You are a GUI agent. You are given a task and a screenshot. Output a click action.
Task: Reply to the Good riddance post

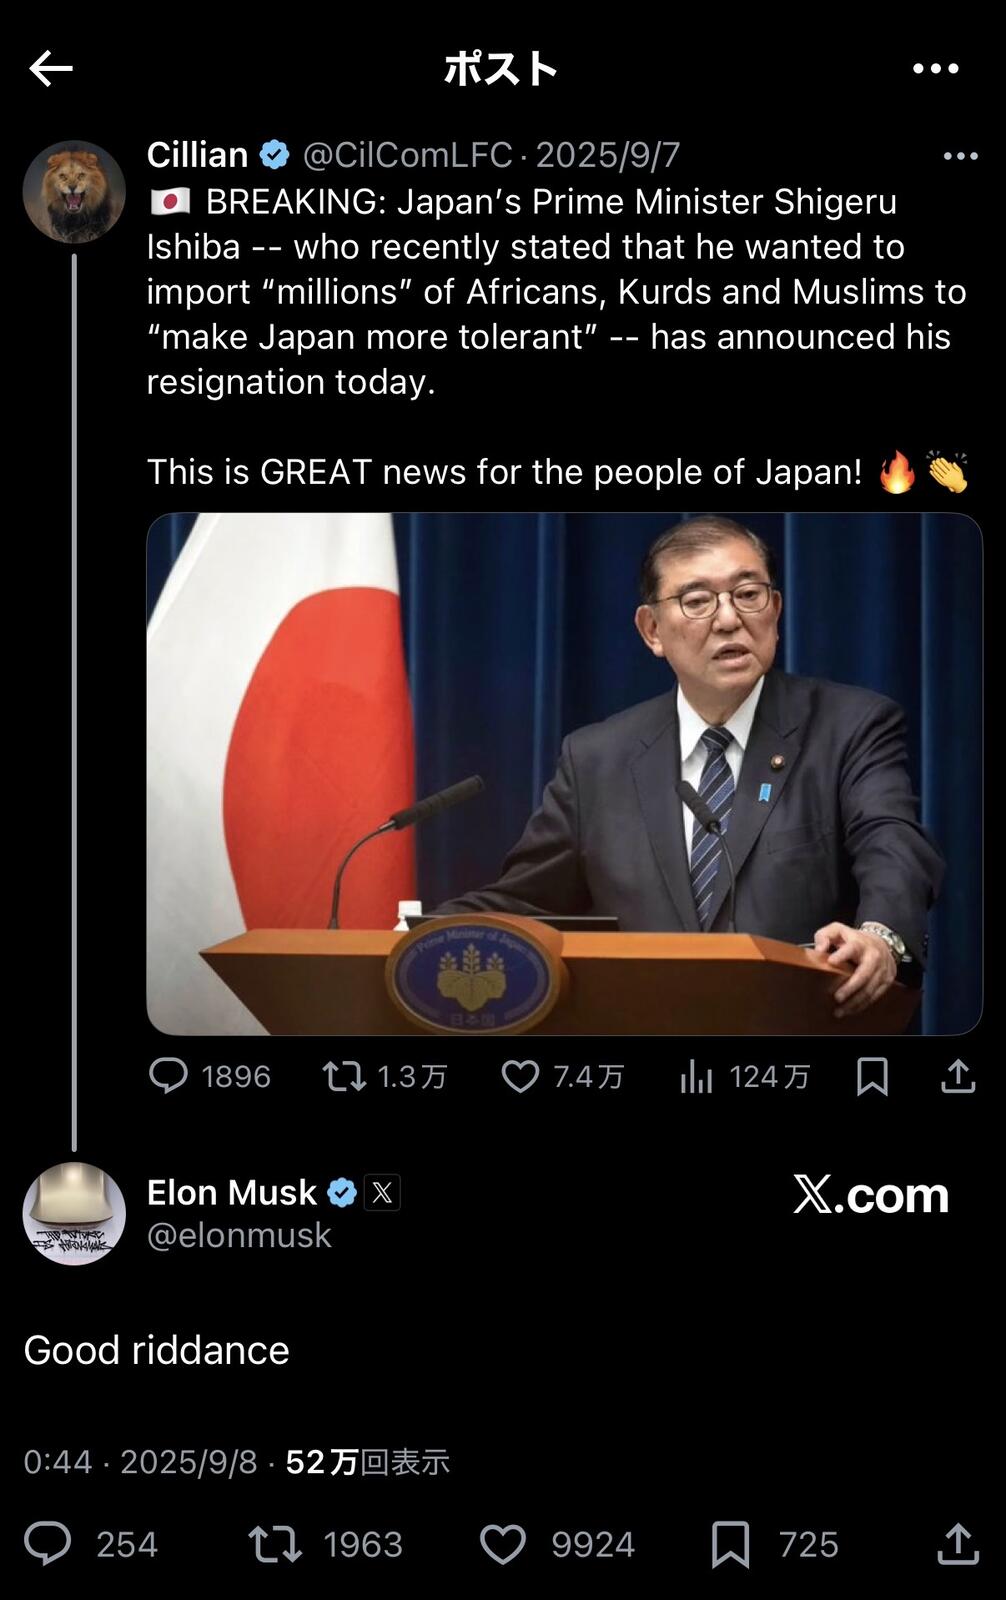[48, 1543]
